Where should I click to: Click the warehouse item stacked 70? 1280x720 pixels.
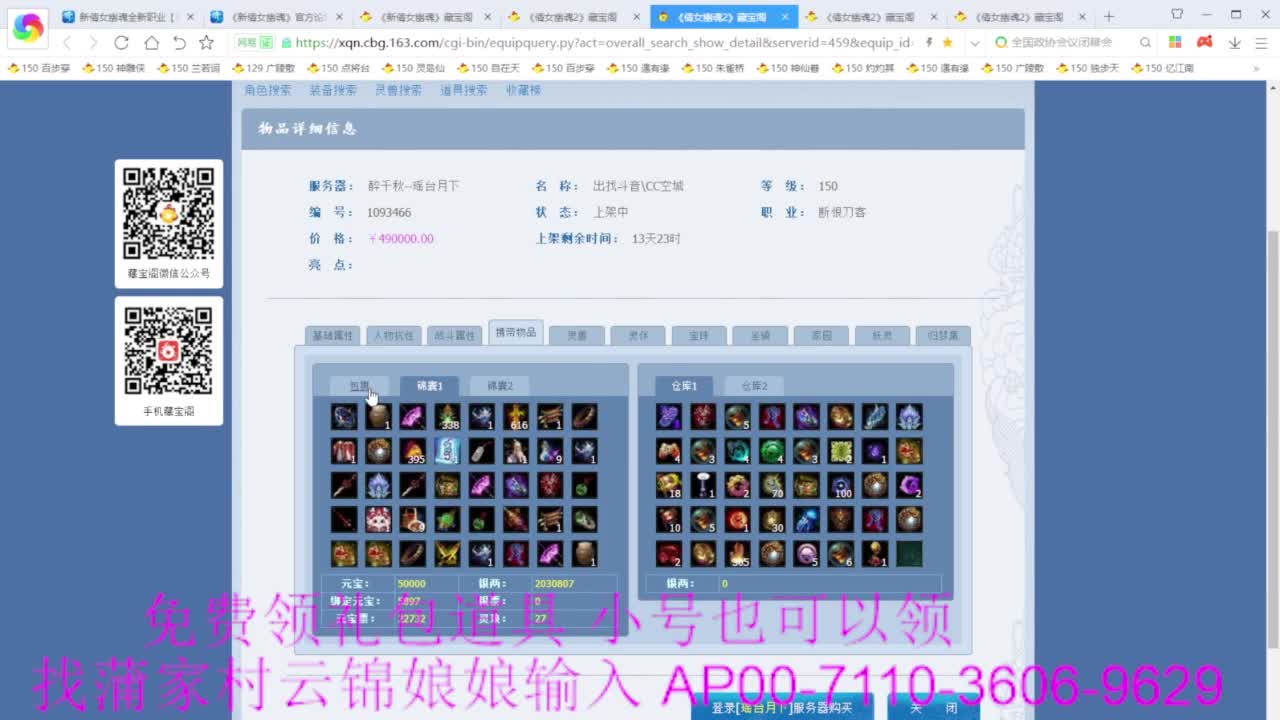pos(772,485)
